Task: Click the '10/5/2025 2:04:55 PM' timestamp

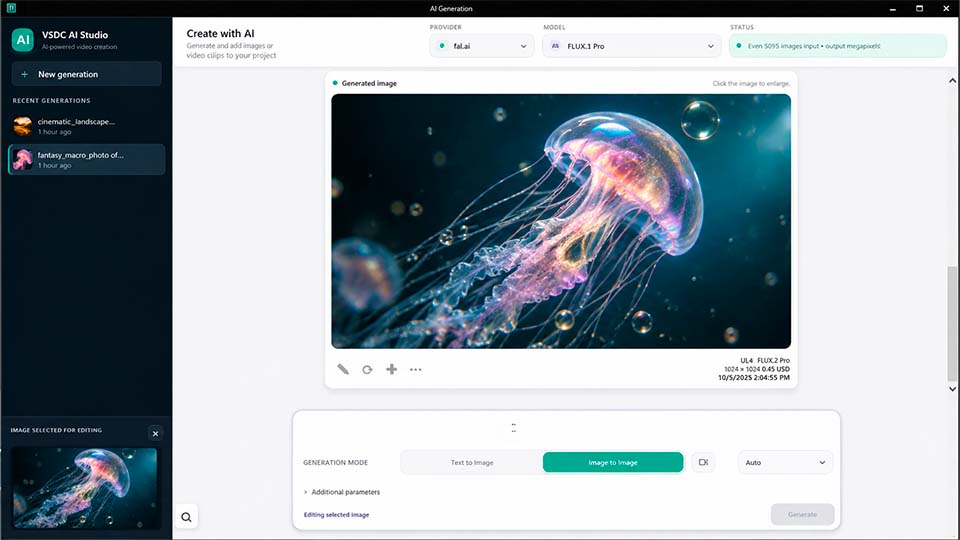Action: [x=754, y=378]
